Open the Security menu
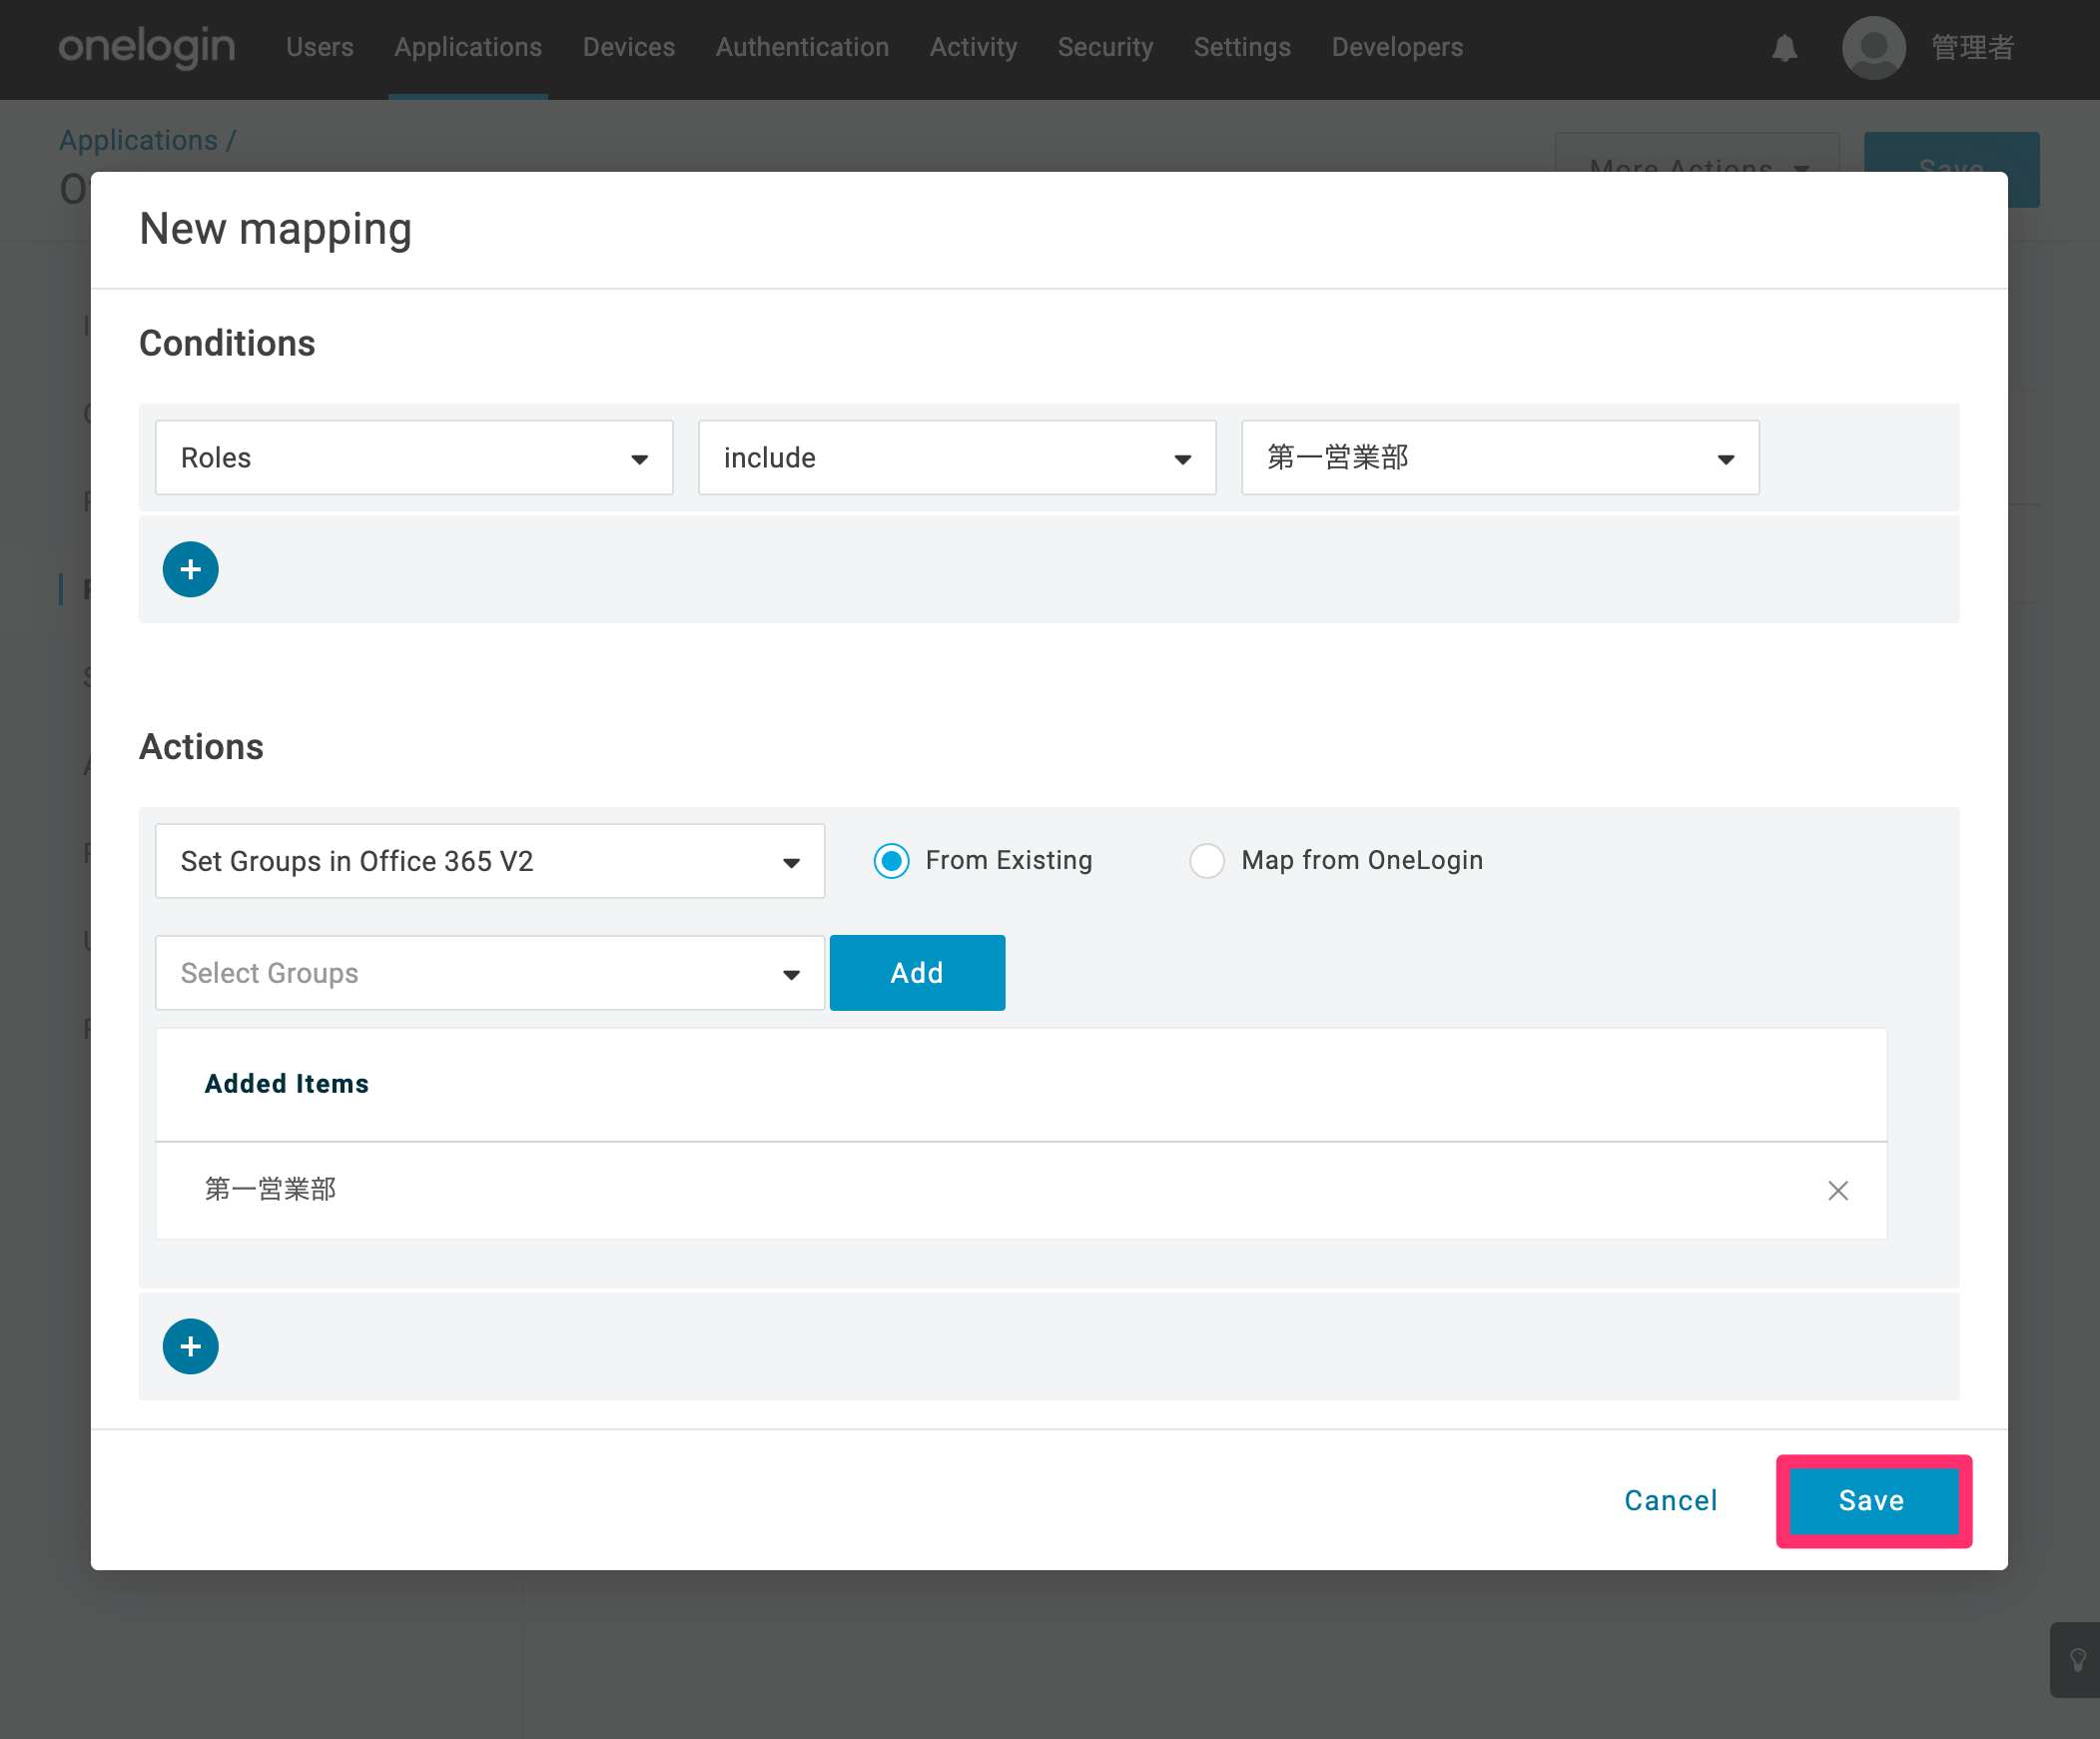This screenshot has height=1739, width=2100. coord(1106,47)
